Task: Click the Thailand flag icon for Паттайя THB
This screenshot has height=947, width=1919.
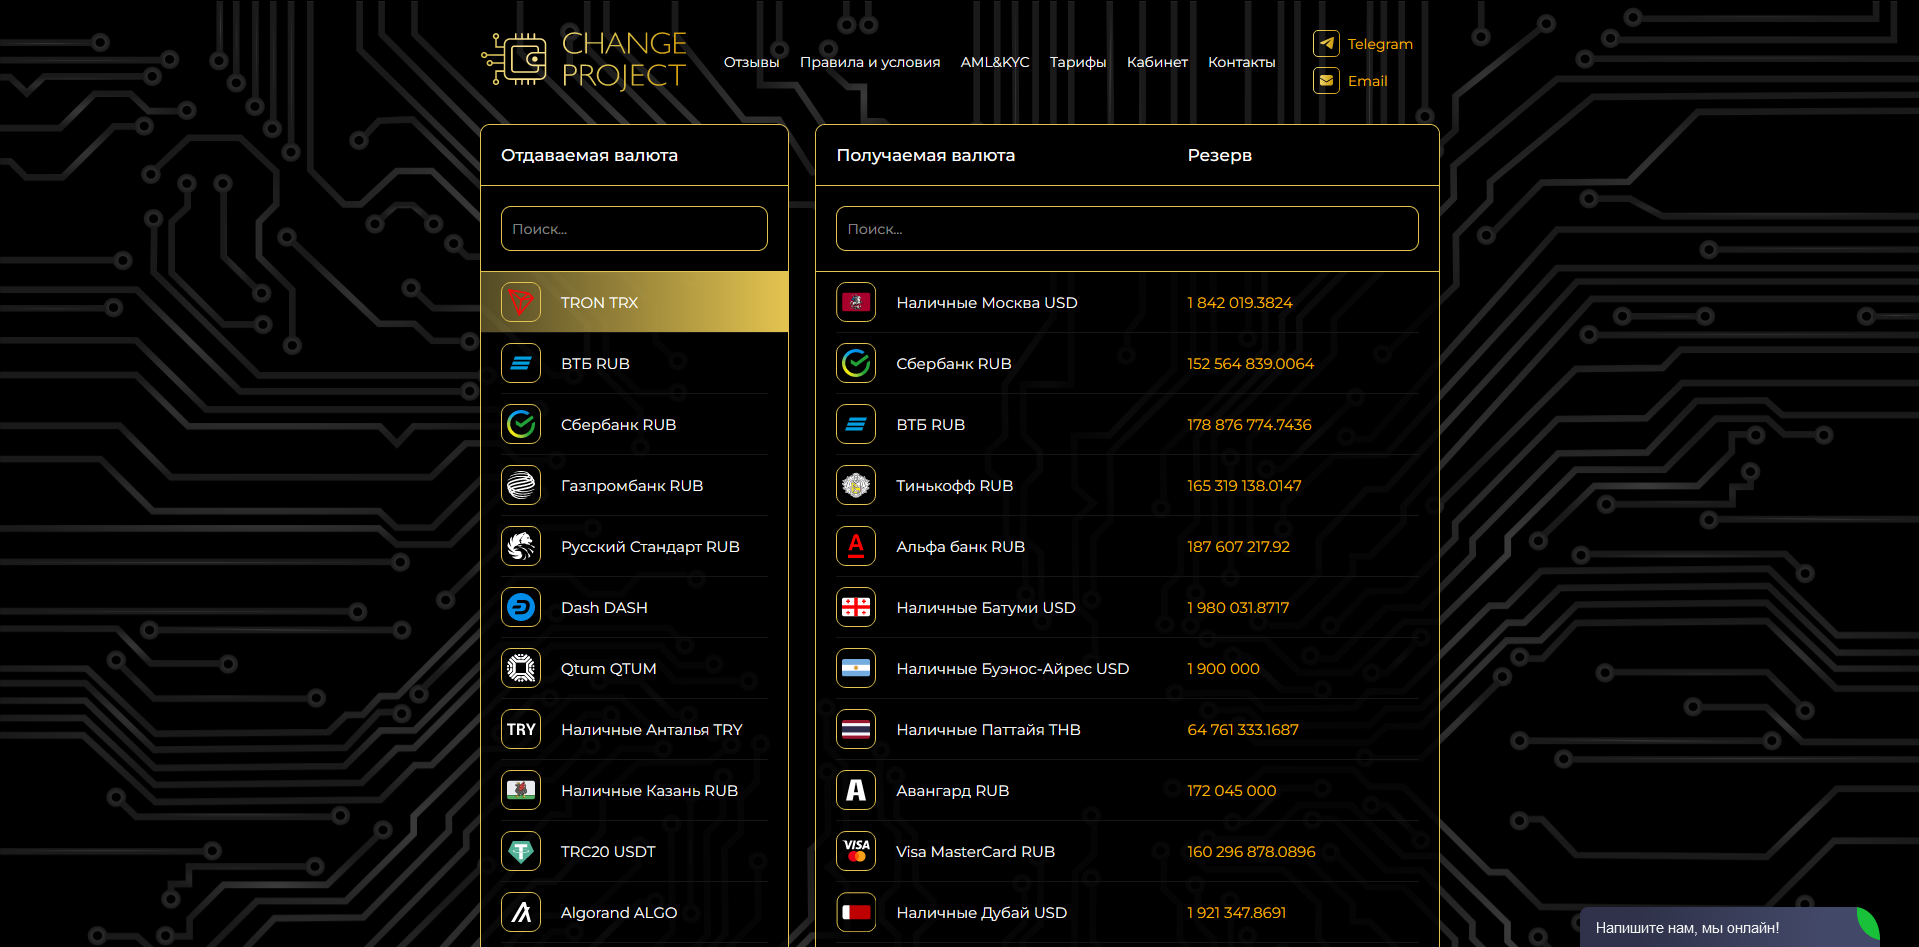Action: coord(856,729)
